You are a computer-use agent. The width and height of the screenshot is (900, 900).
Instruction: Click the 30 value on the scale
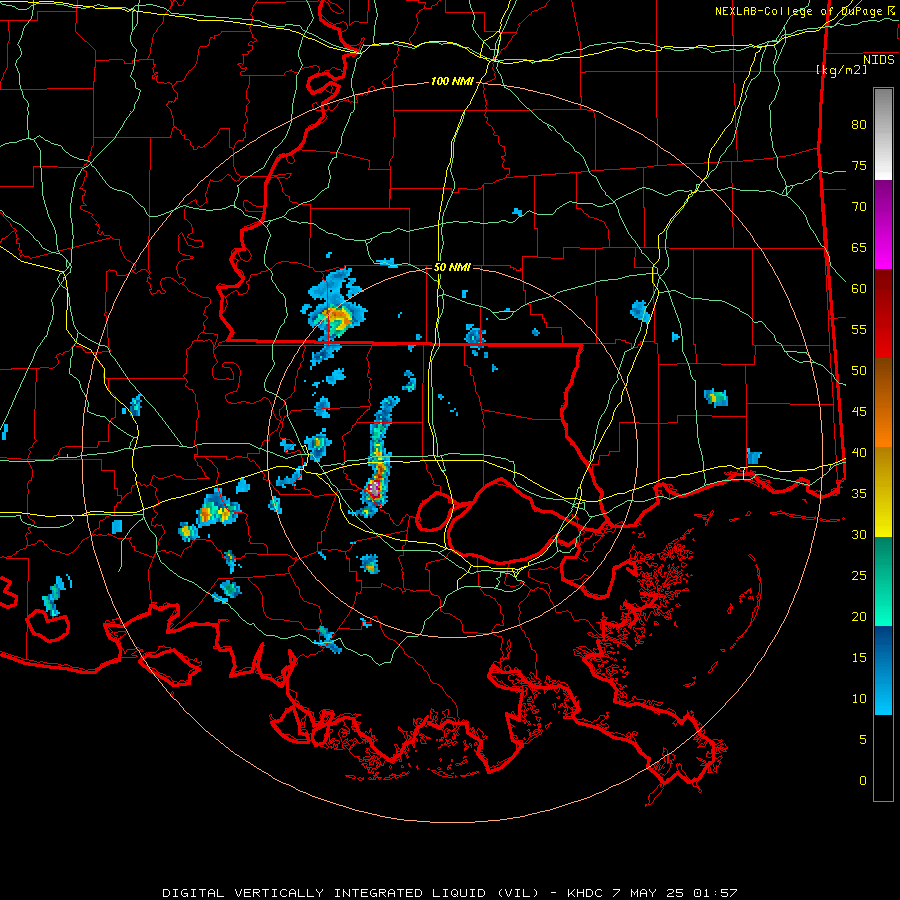pos(859,534)
